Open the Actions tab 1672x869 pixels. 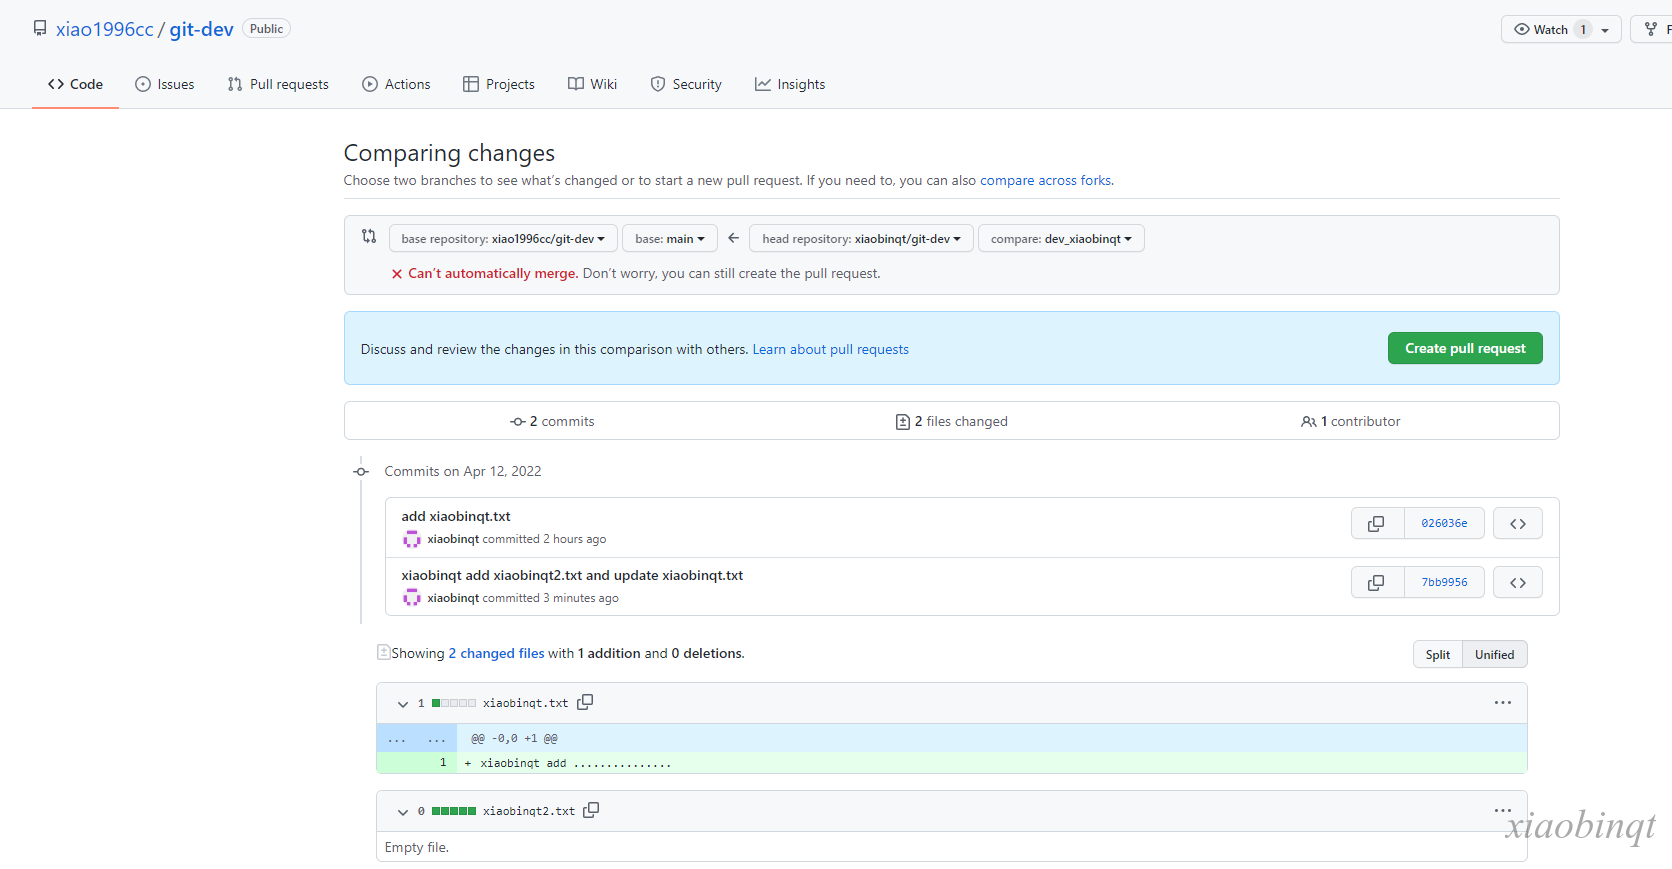(397, 84)
